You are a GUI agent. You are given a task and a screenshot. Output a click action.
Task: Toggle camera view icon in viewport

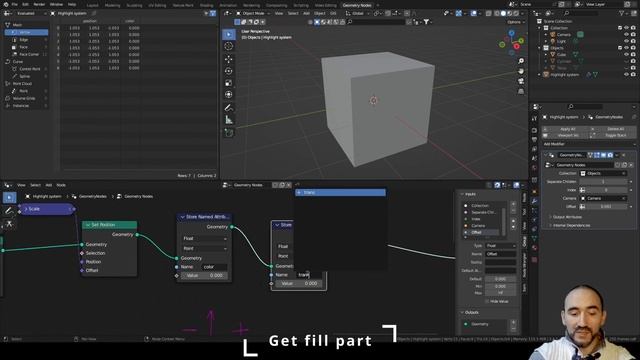click(x=521, y=81)
